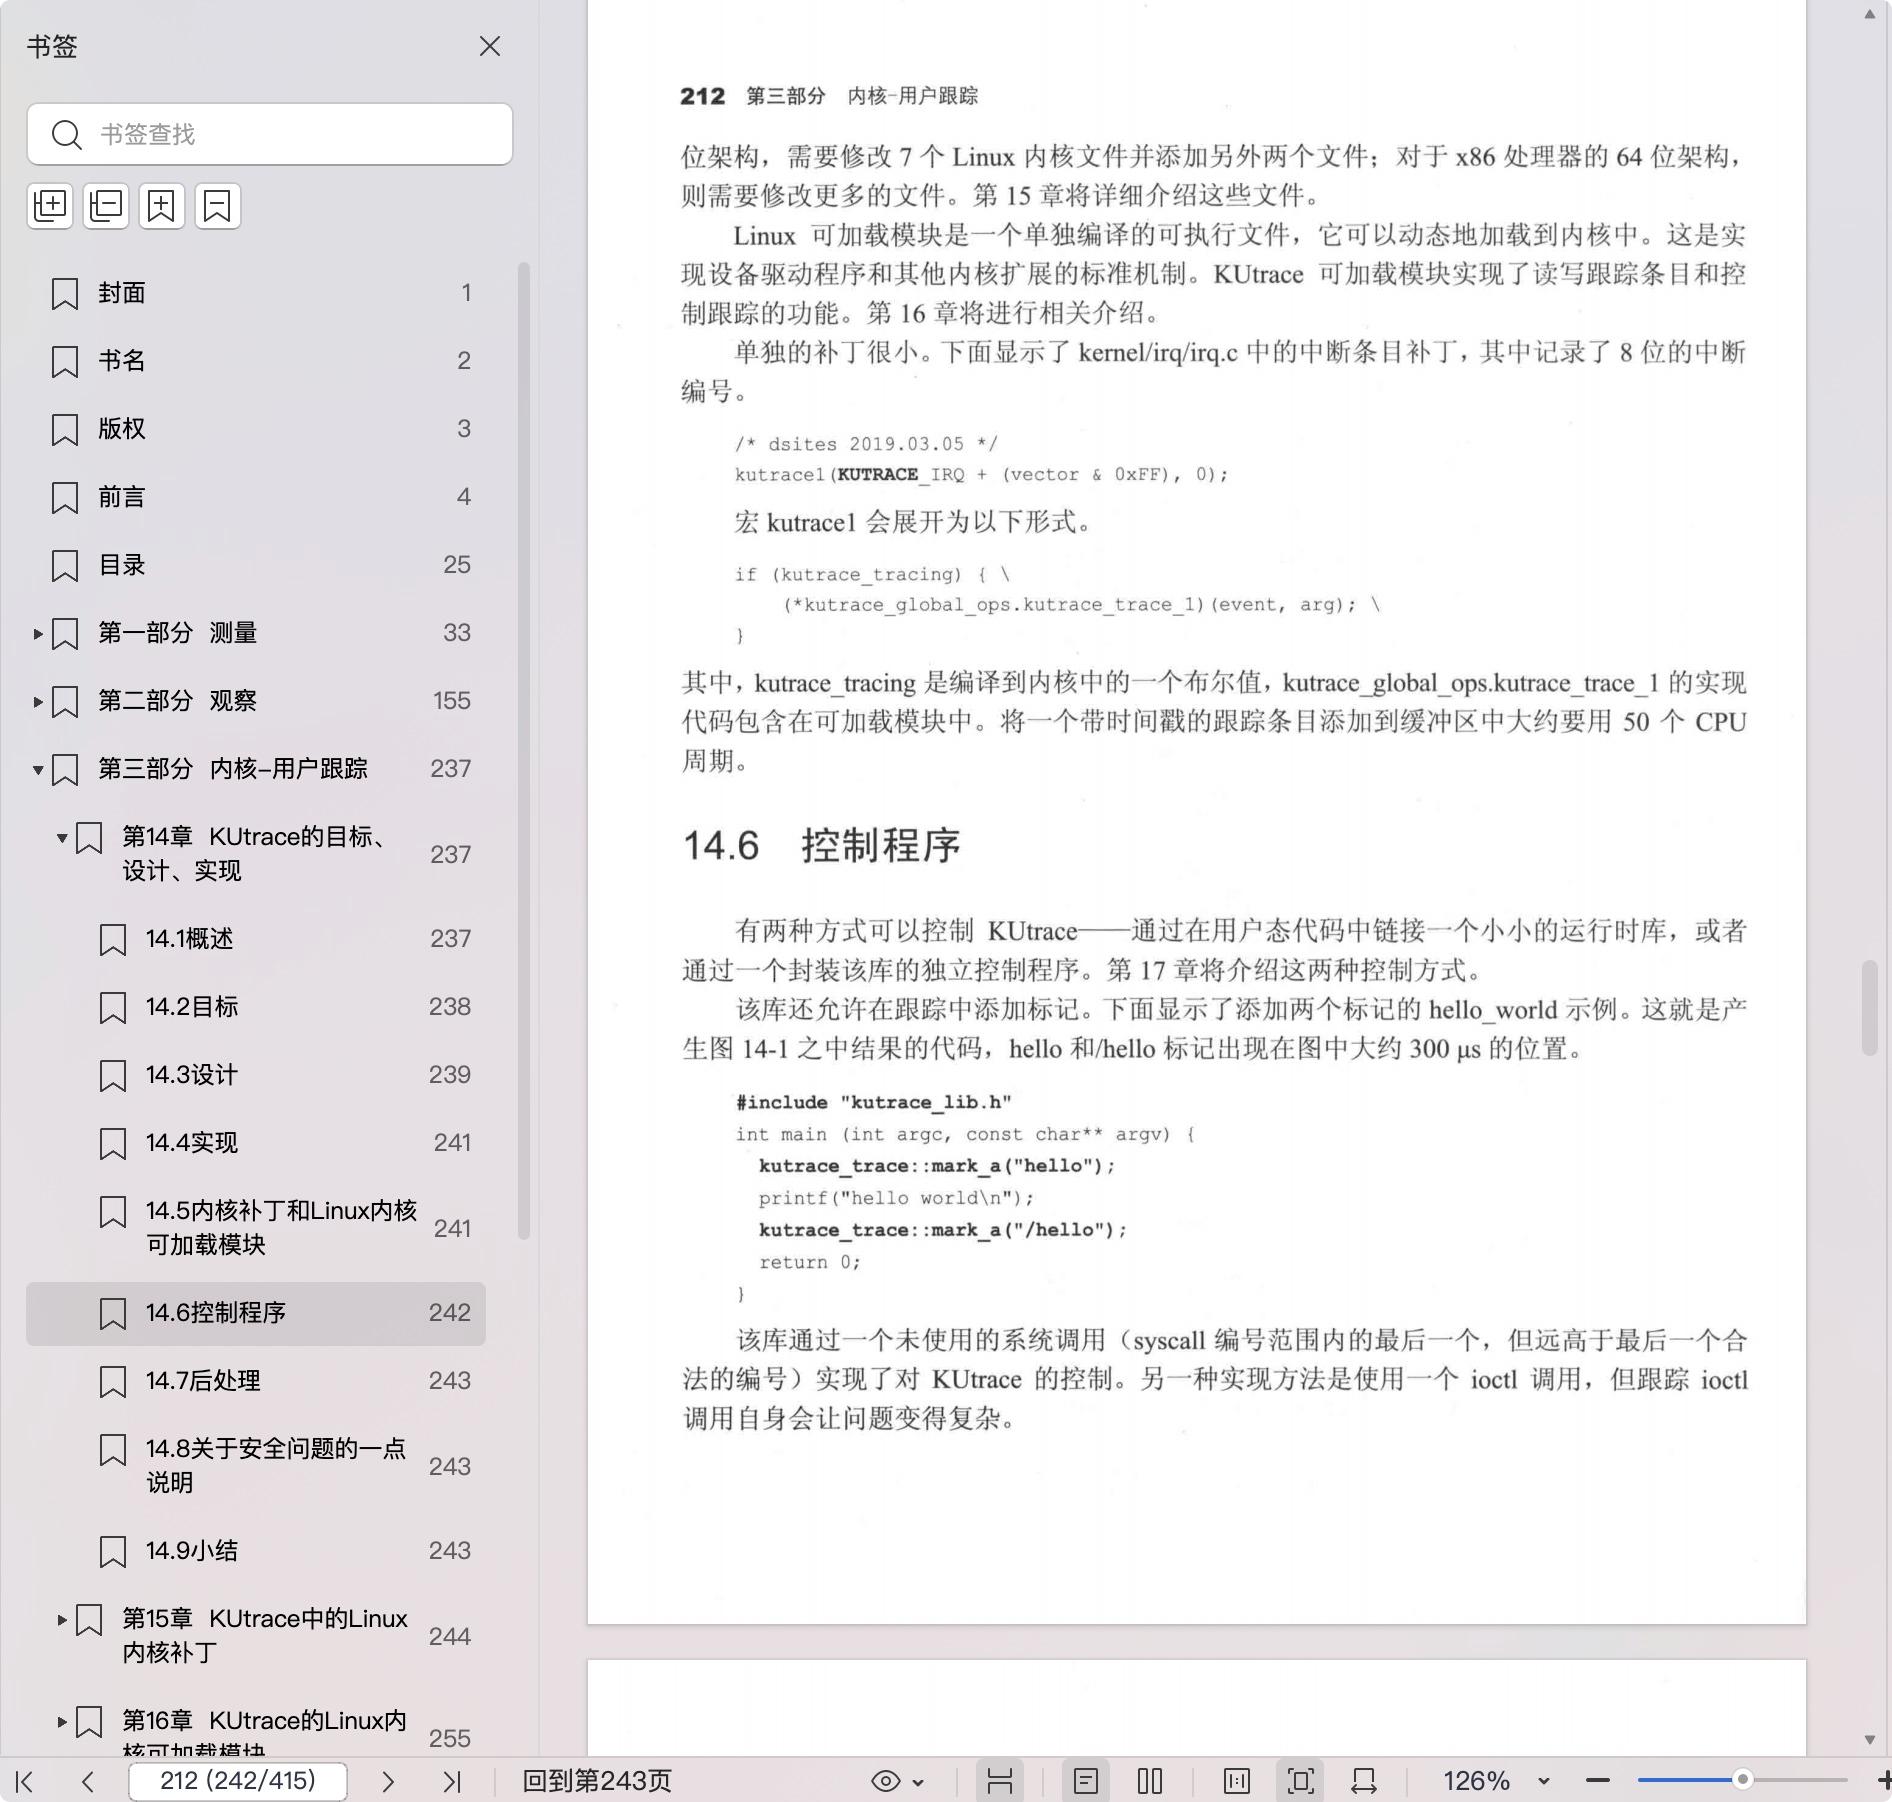Image resolution: width=1892 pixels, height=1802 pixels.
Task: Go to the previous page
Action: (88, 1781)
